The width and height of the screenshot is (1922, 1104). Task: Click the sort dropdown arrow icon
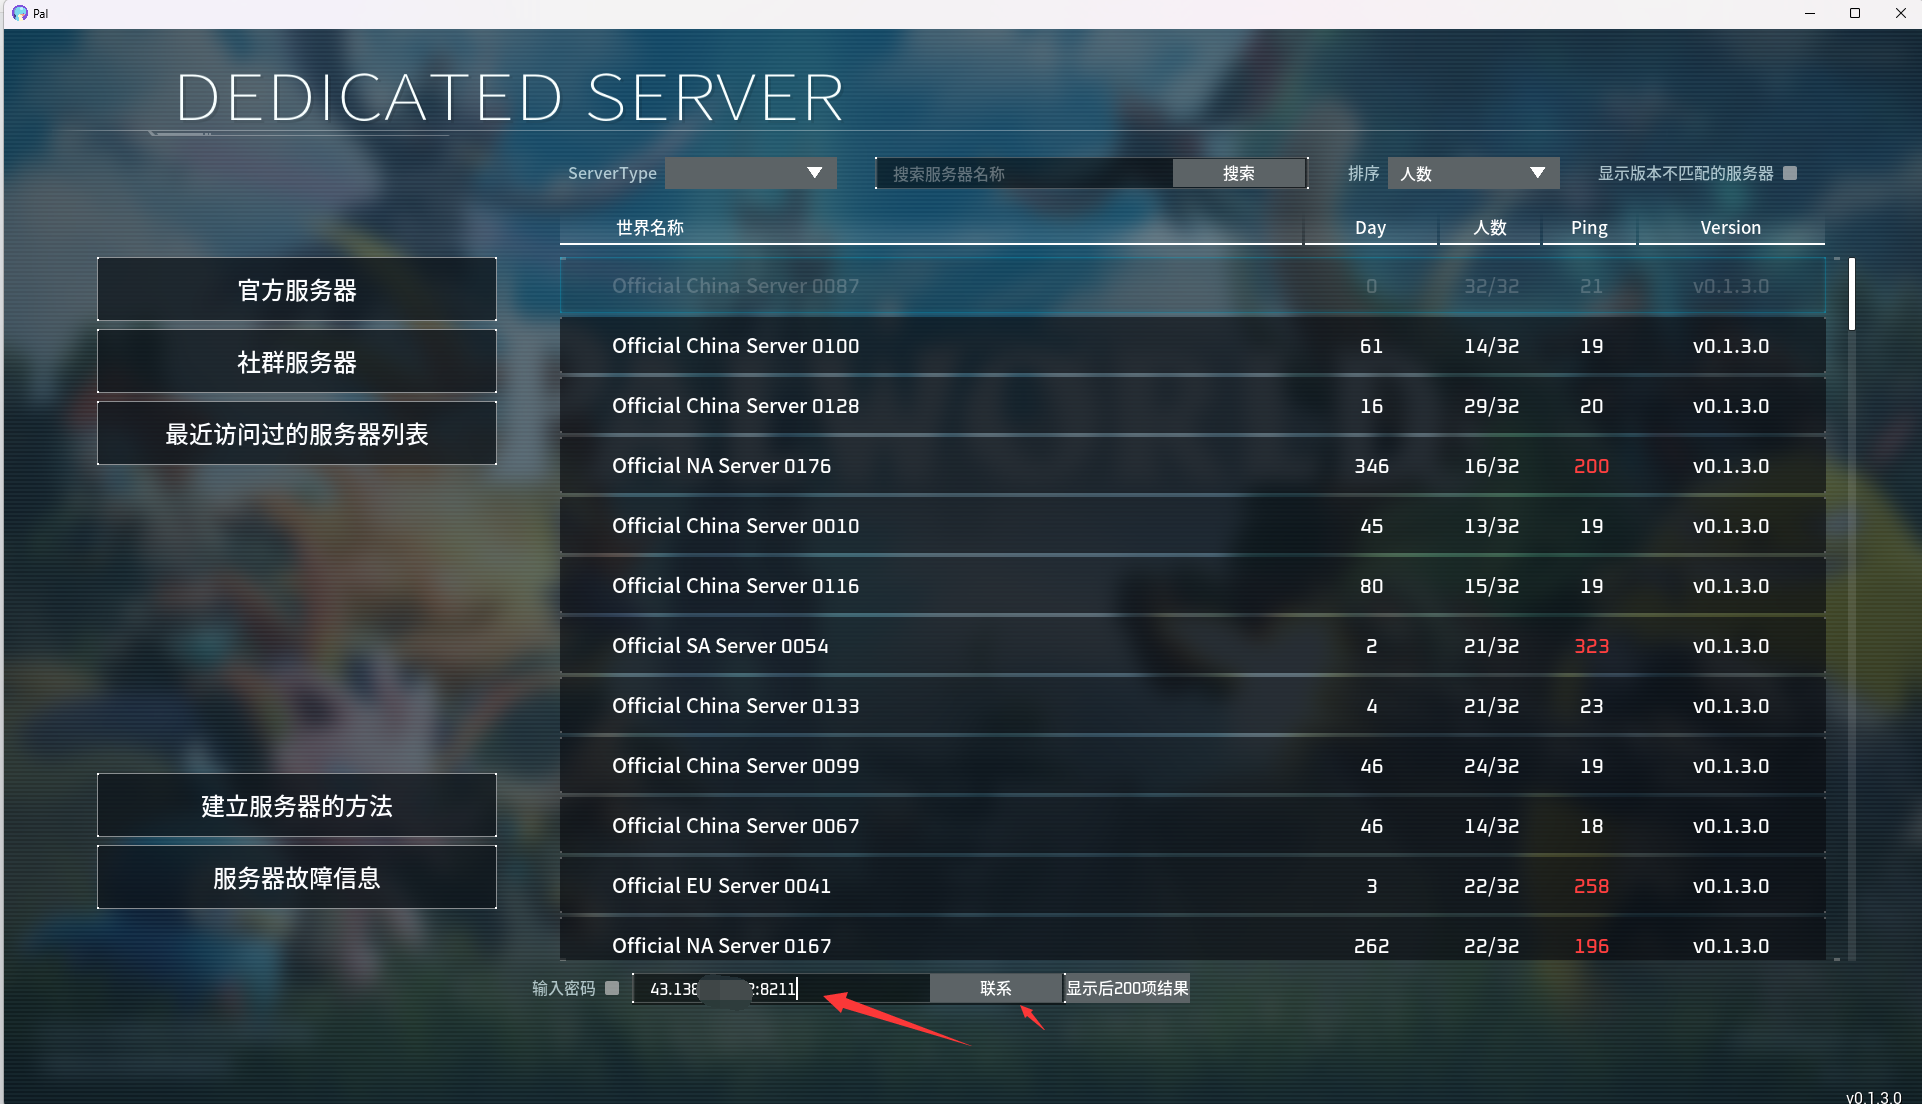point(1538,173)
